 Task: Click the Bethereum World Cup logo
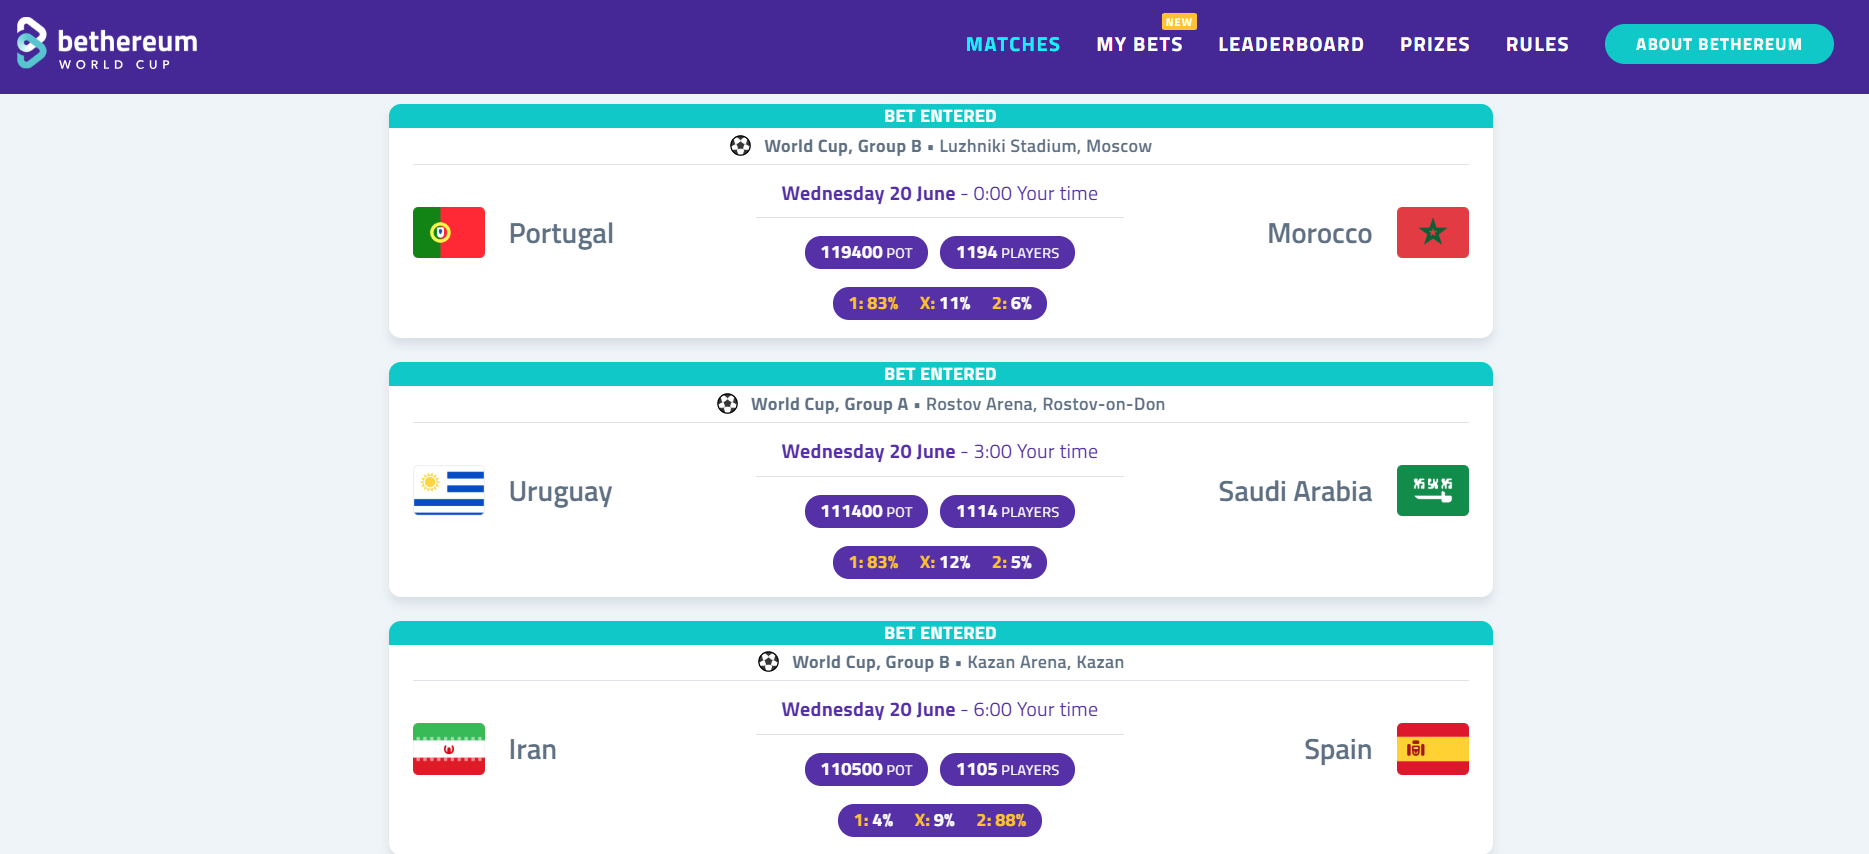pyautogui.click(x=107, y=44)
